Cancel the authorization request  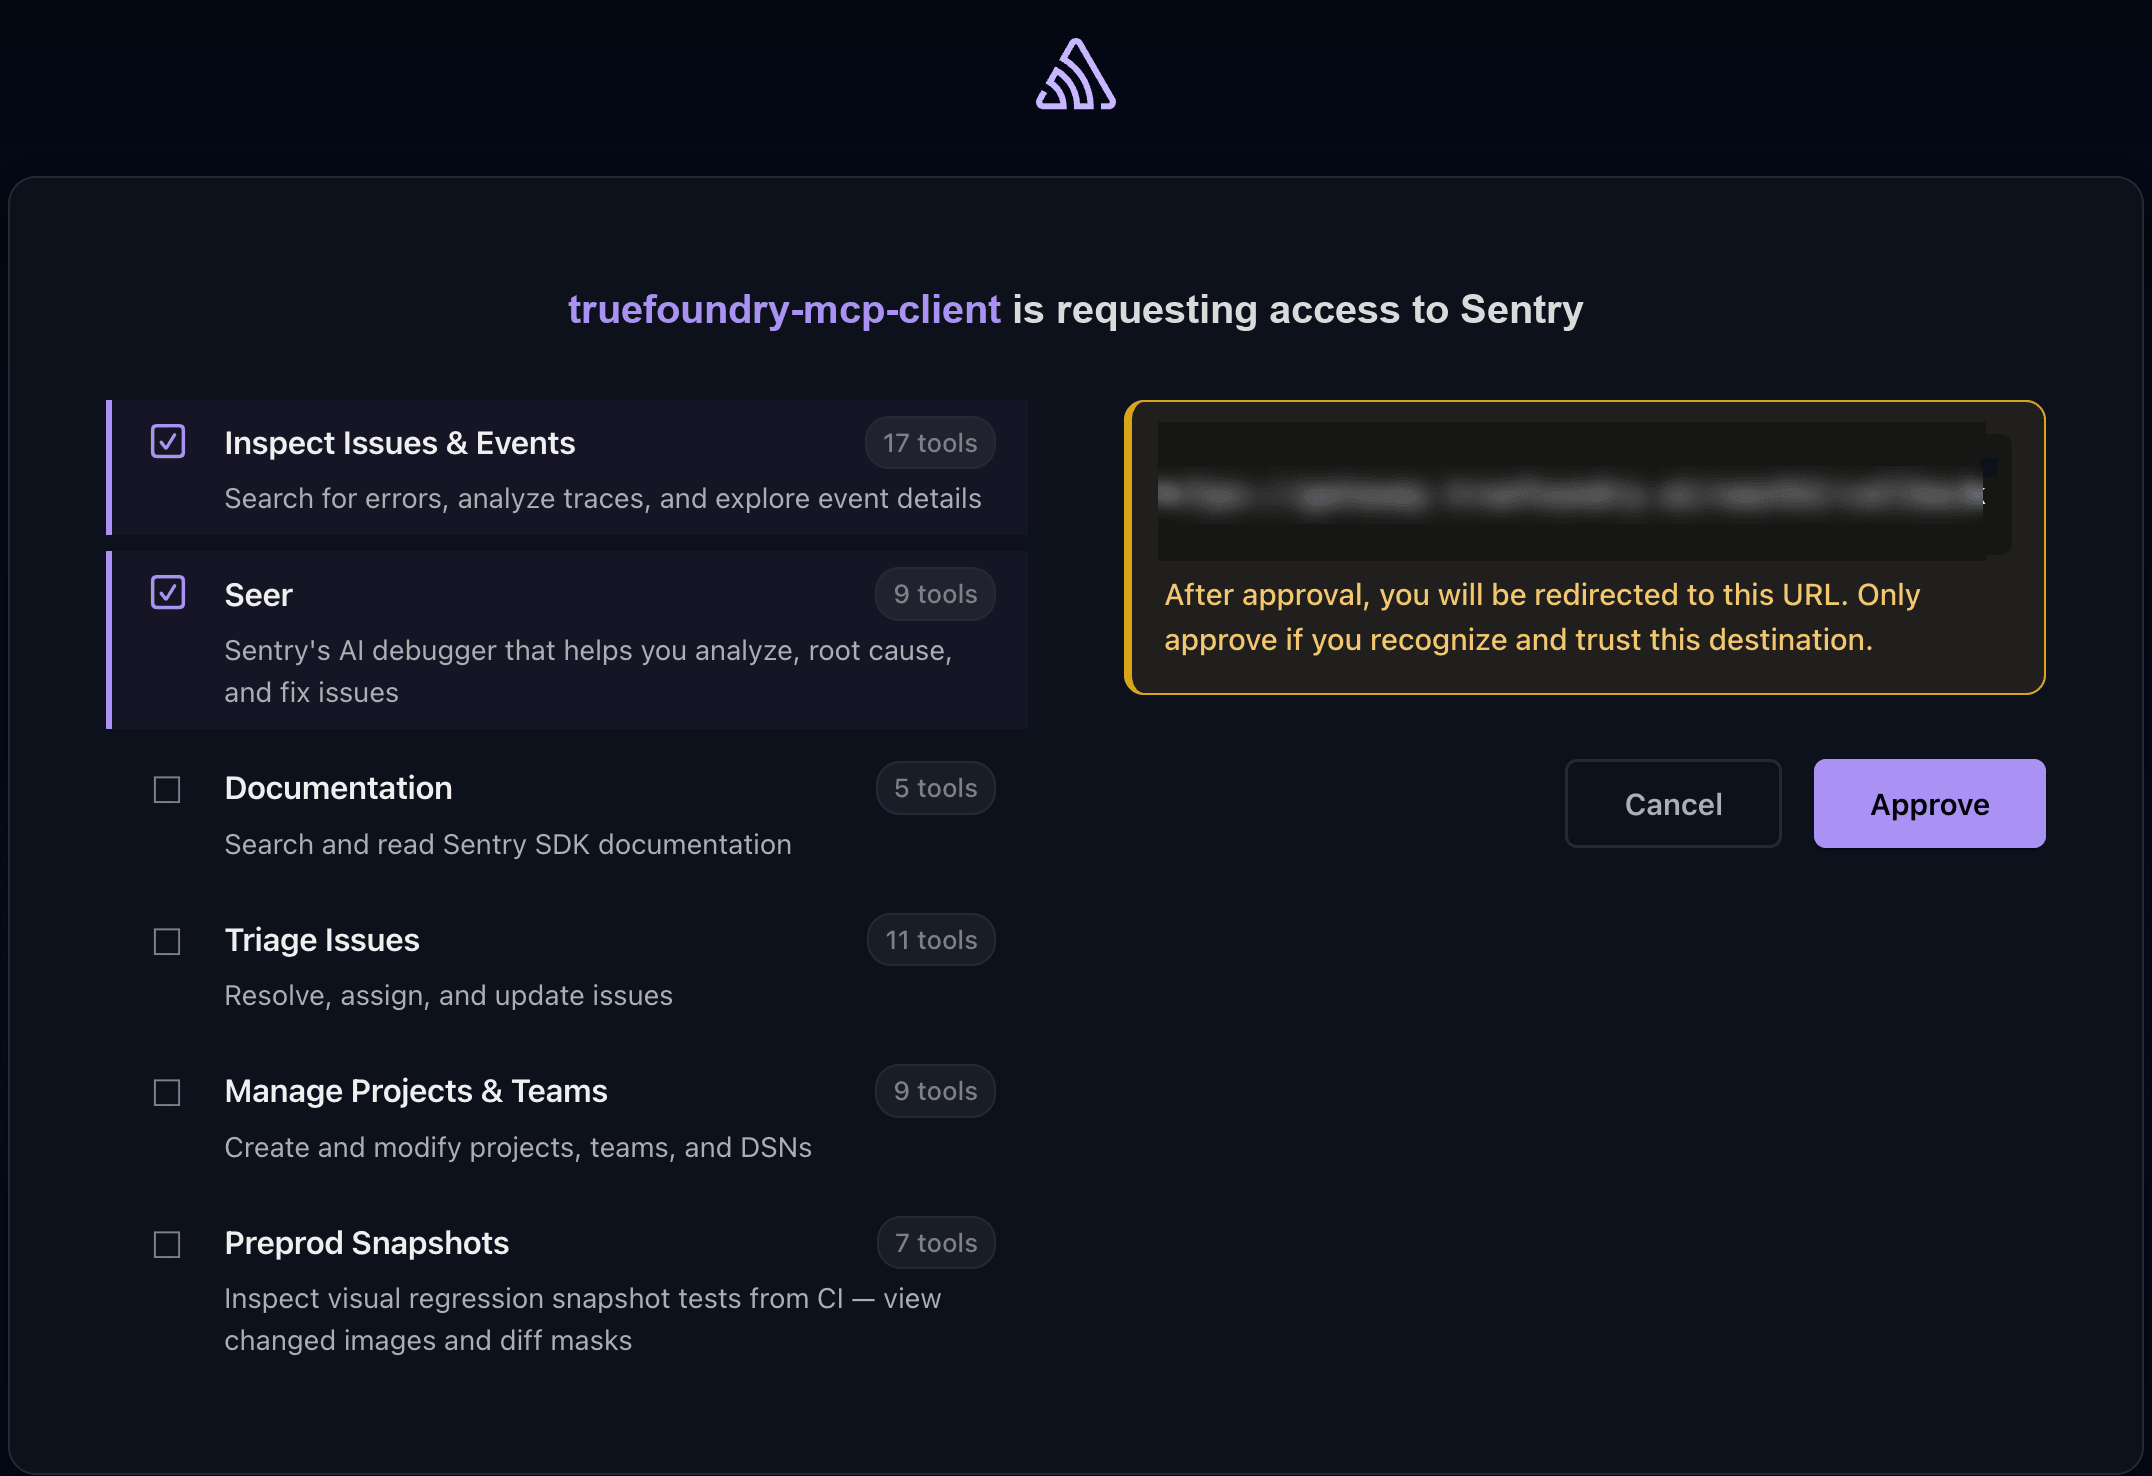[1673, 804]
